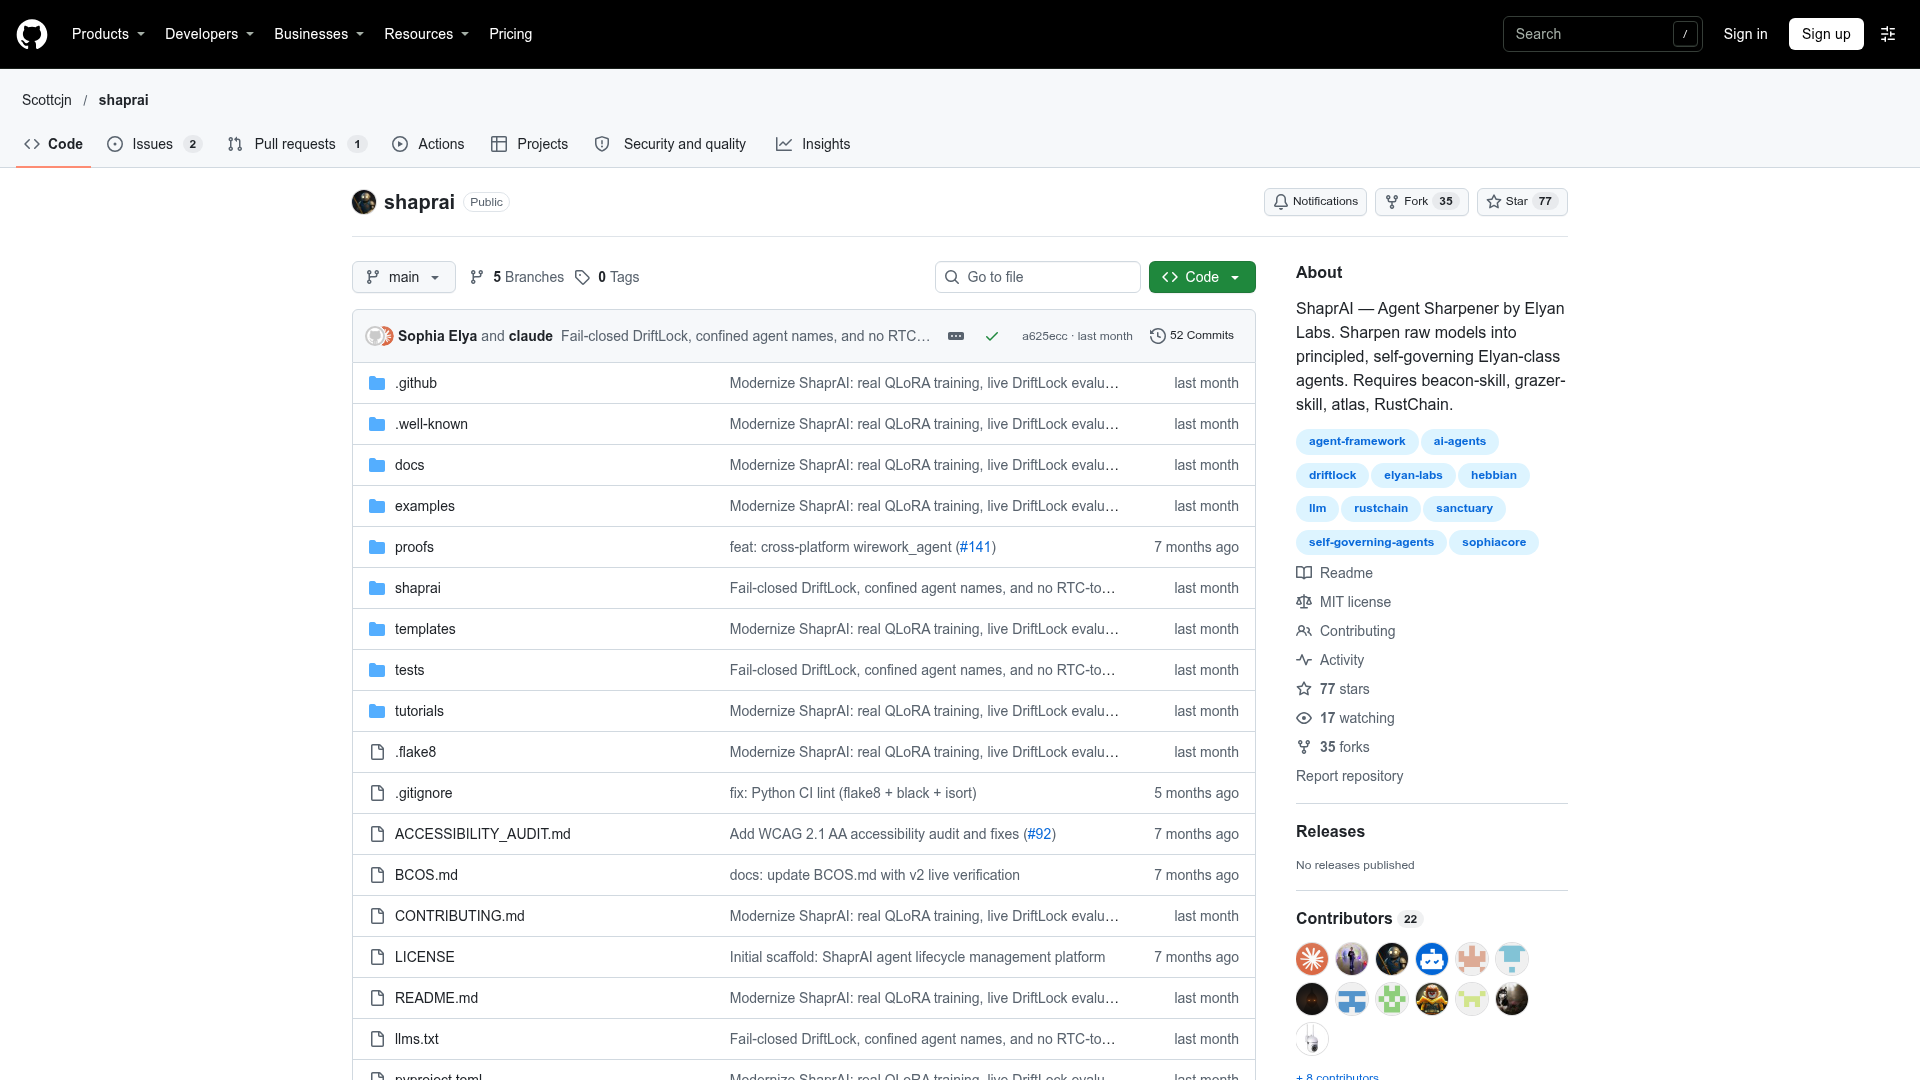Open the rustchain topic tag
This screenshot has height=1080, width=1920.
(x=1381, y=509)
